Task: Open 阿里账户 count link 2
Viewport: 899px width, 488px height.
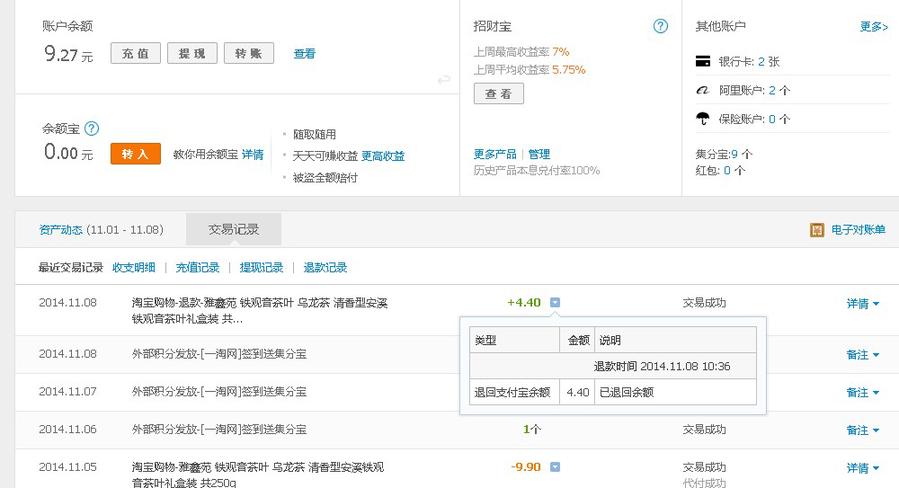Action: [x=772, y=90]
